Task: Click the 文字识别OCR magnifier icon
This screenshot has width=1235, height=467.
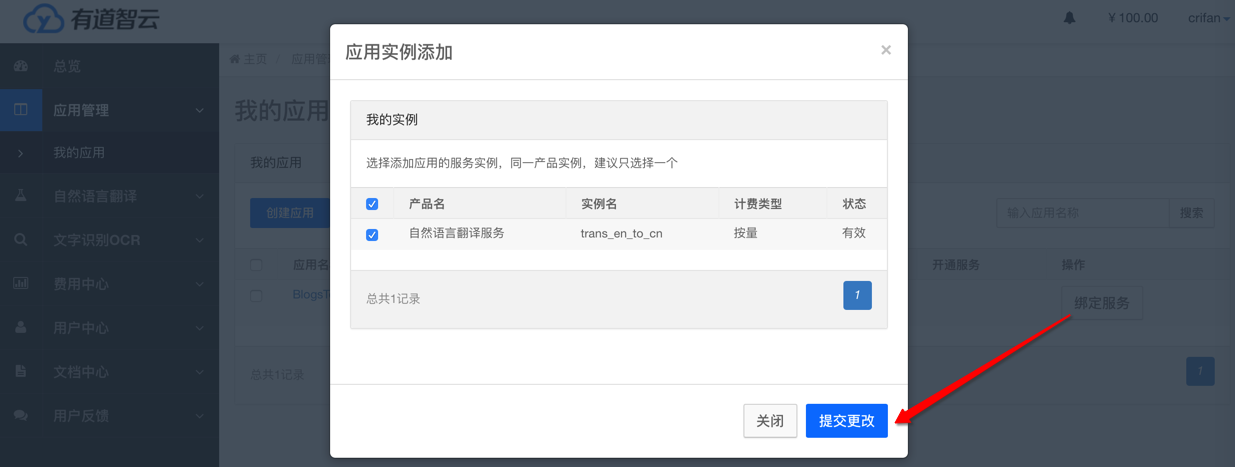Action: point(21,240)
